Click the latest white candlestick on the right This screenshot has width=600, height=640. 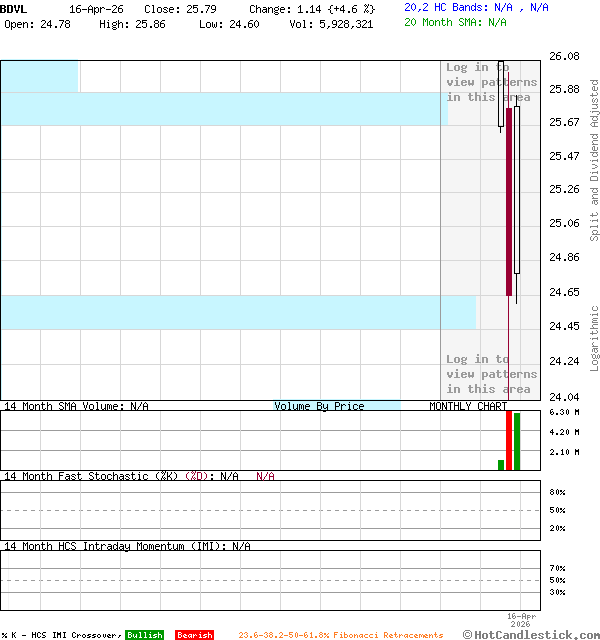tap(517, 190)
